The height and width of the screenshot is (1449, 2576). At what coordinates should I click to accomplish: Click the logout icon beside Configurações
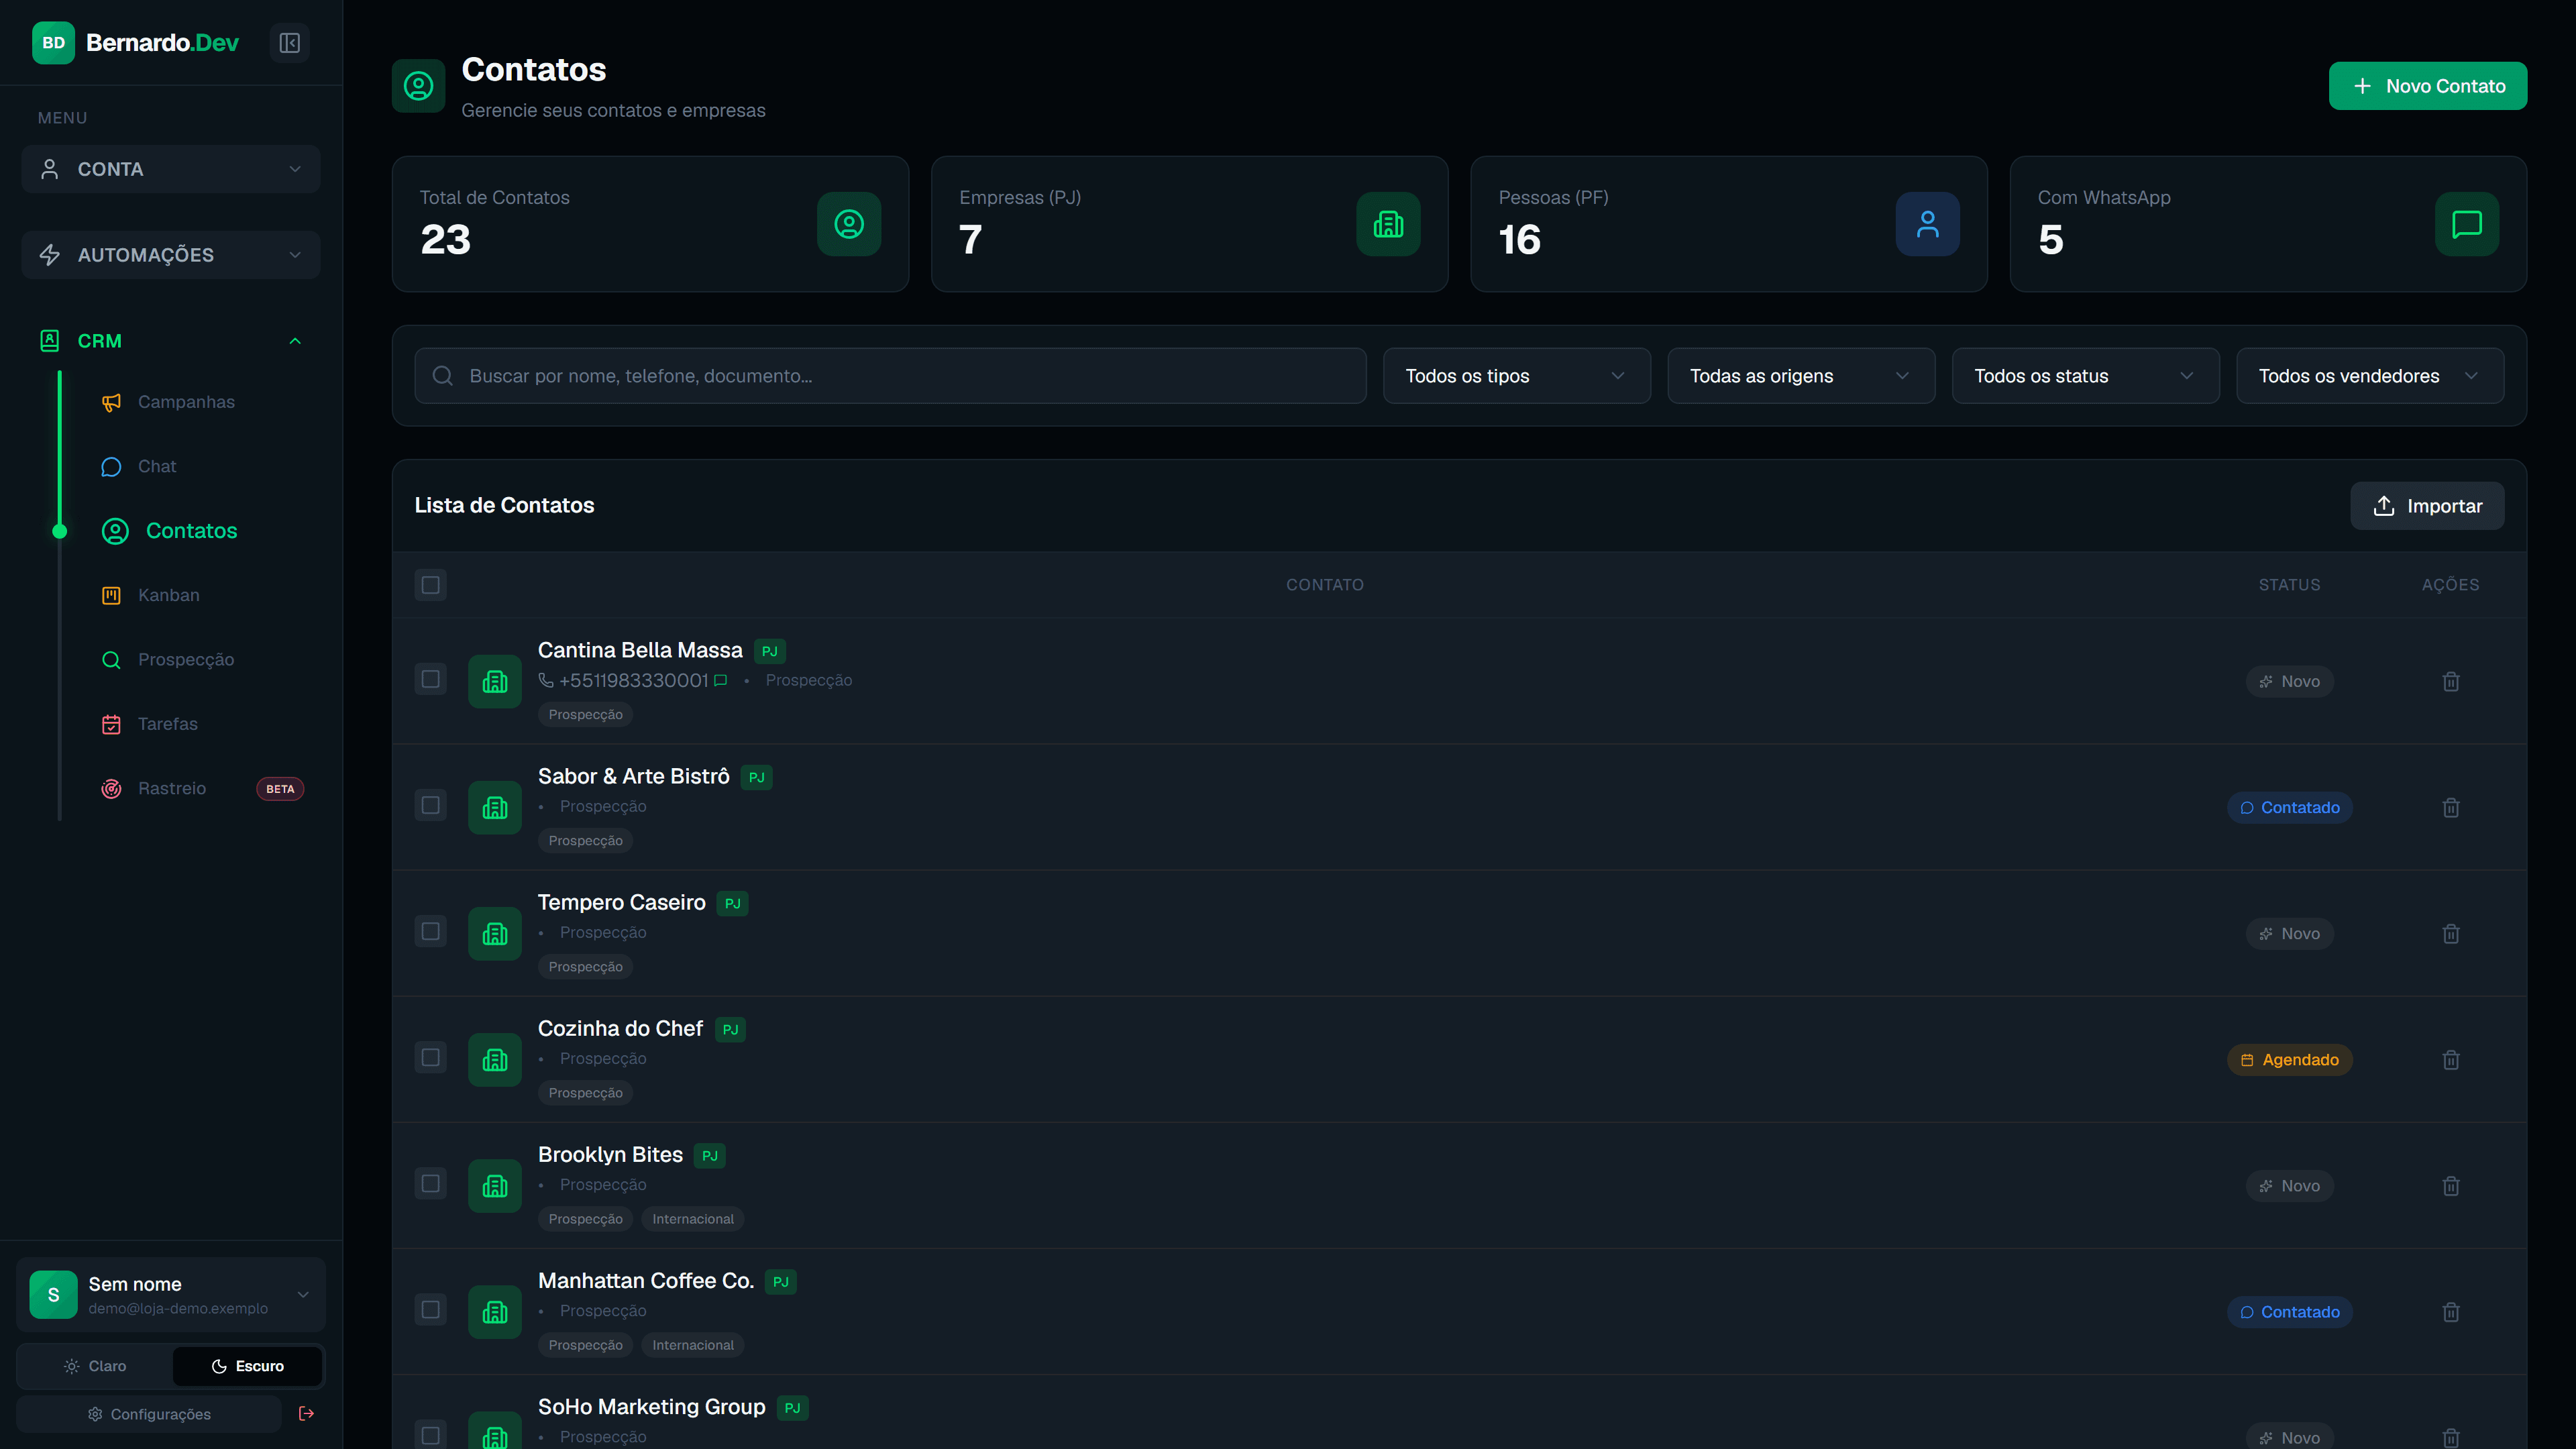tap(306, 1413)
